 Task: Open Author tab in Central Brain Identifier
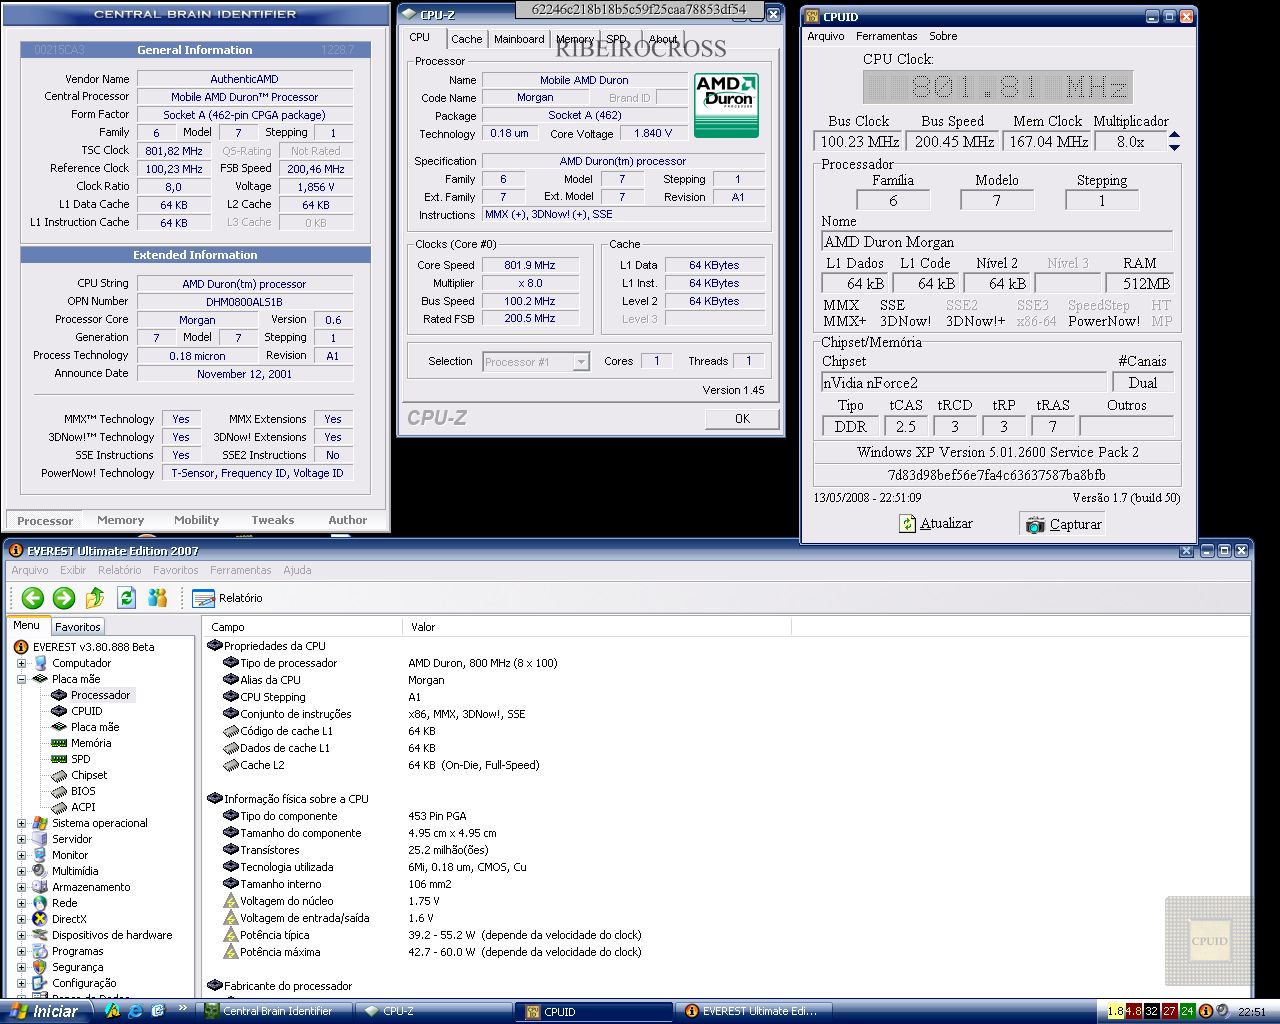[x=348, y=520]
